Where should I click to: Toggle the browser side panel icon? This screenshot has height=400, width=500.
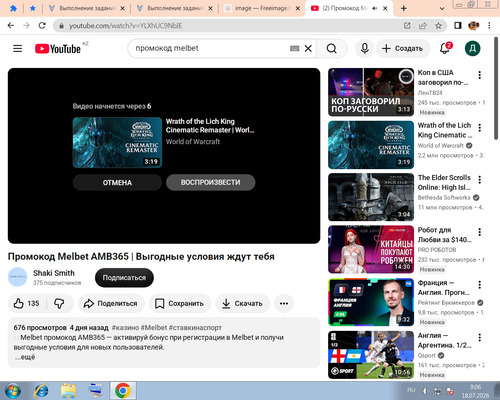click(x=458, y=26)
